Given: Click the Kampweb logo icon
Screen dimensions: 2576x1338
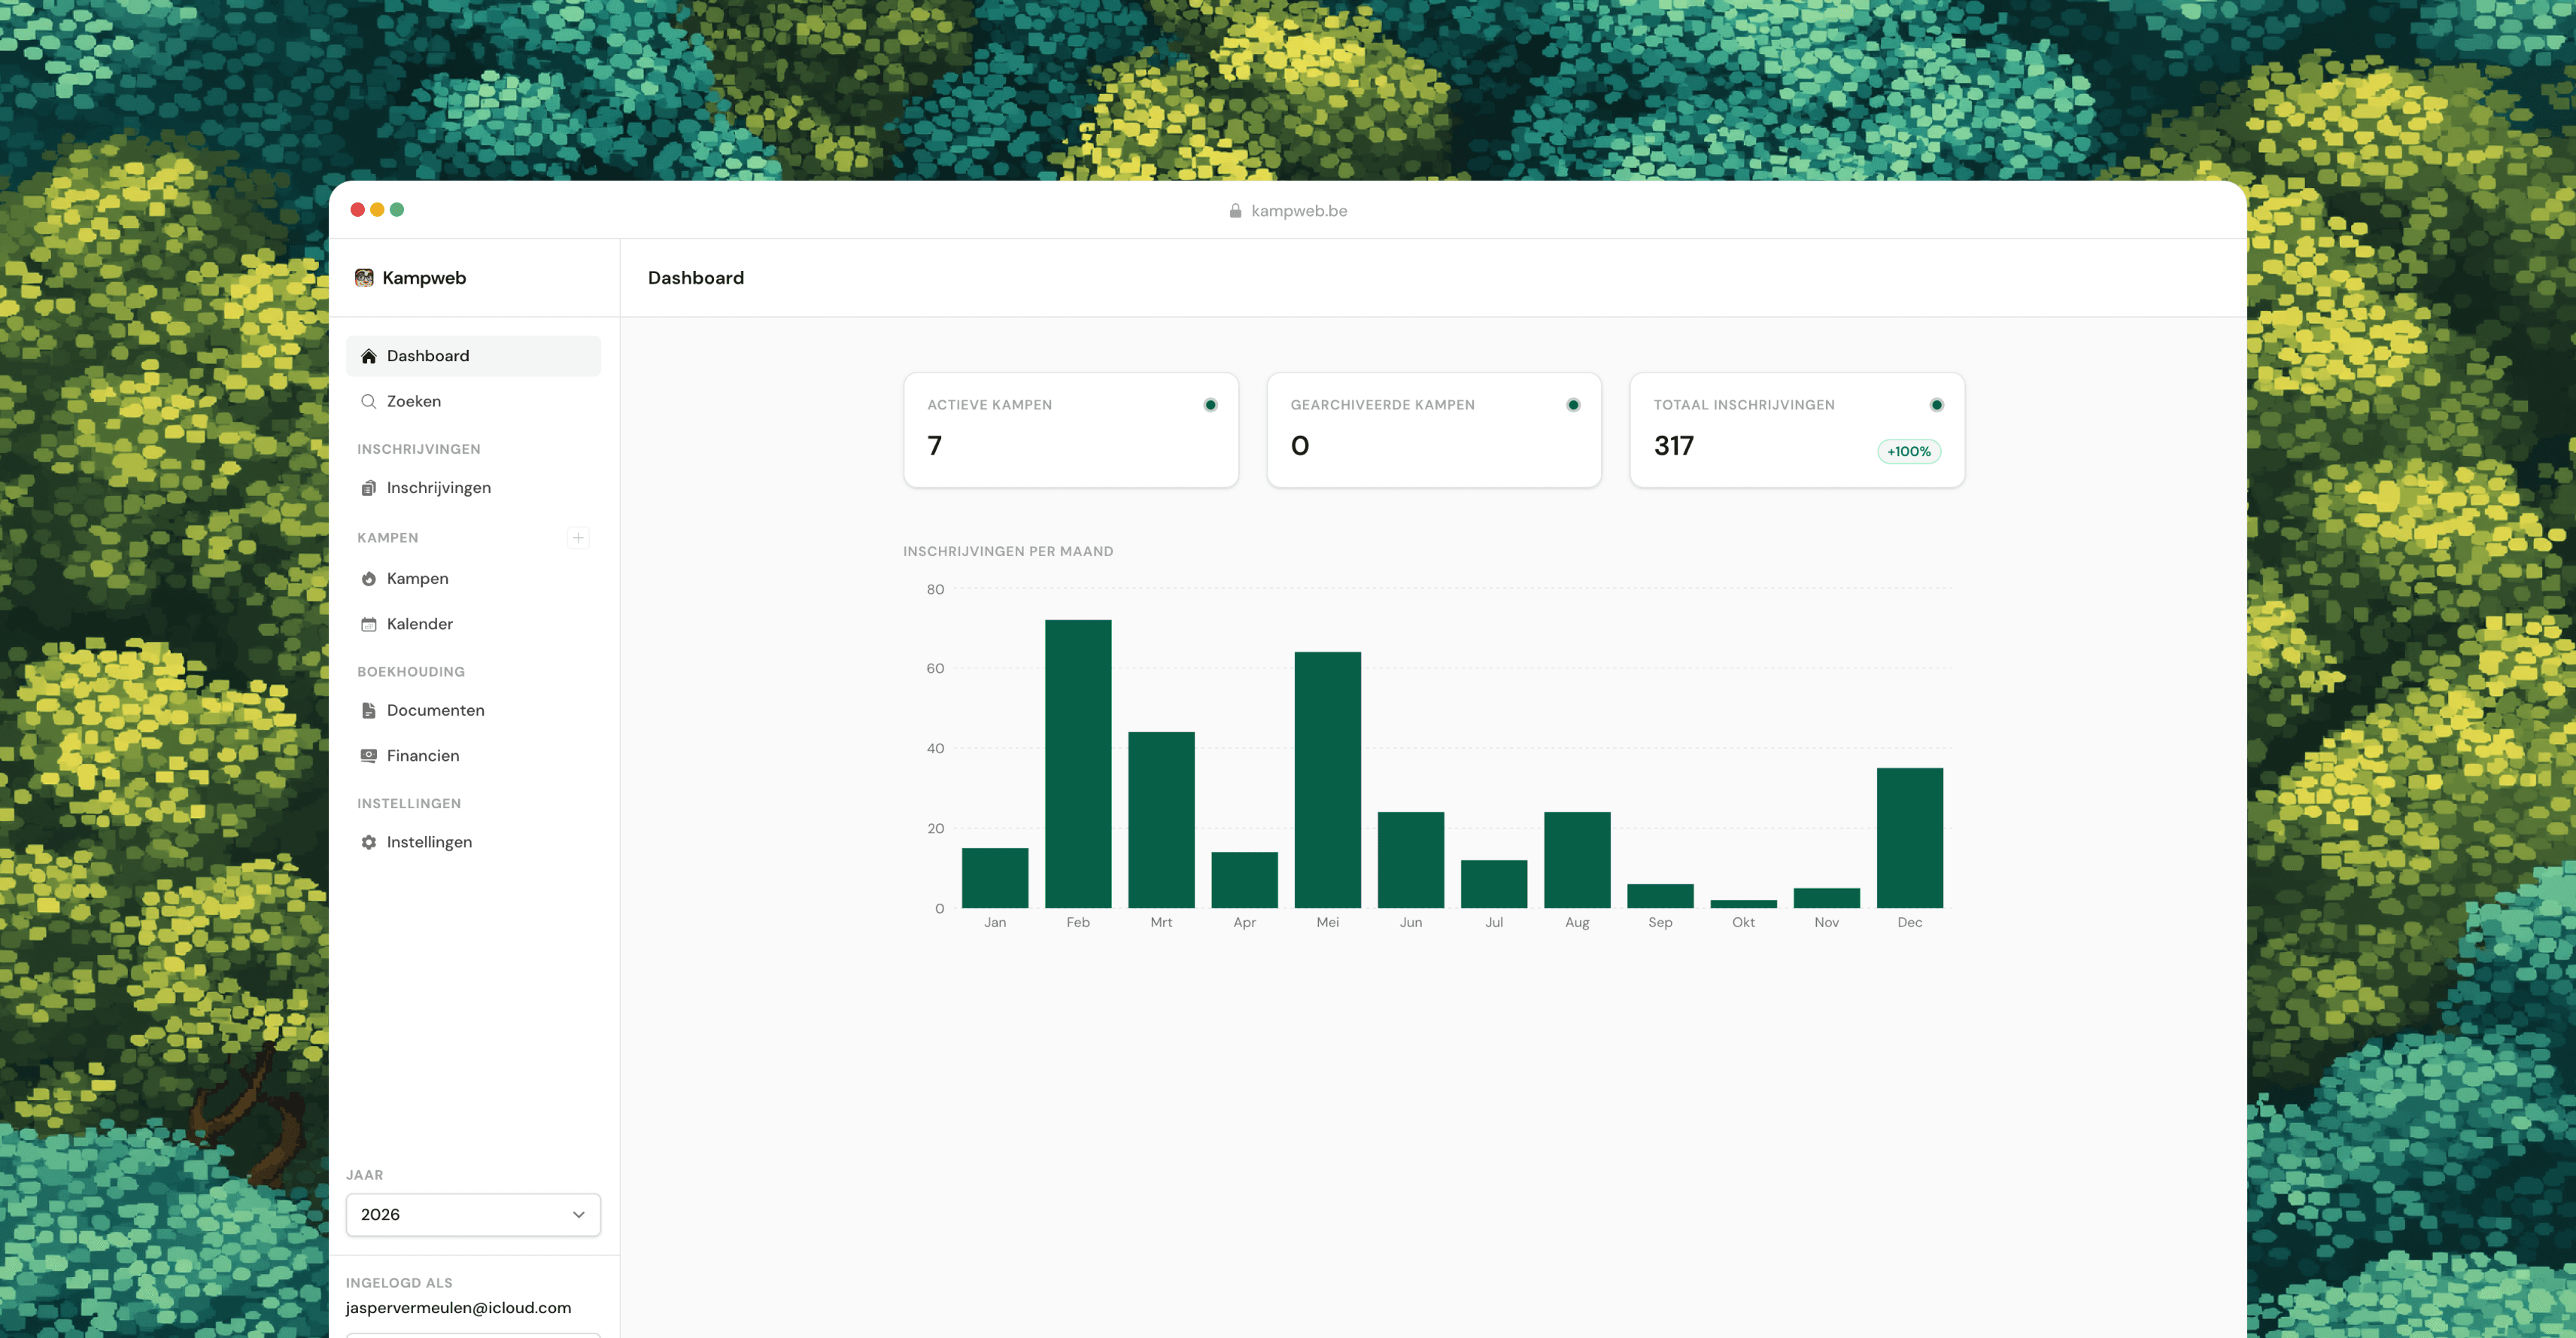Looking at the screenshot, I should (364, 277).
